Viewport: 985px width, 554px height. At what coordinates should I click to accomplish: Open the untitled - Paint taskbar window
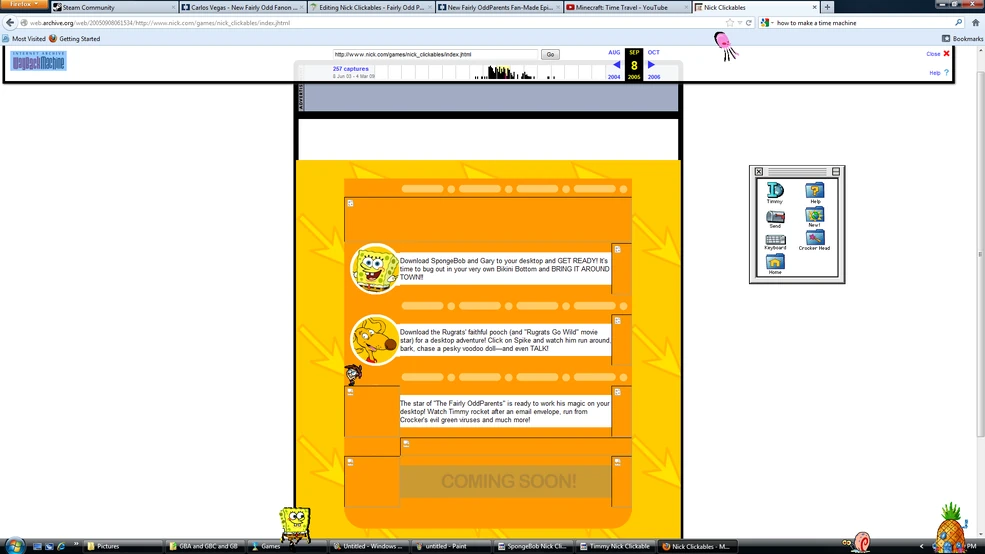click(x=452, y=546)
